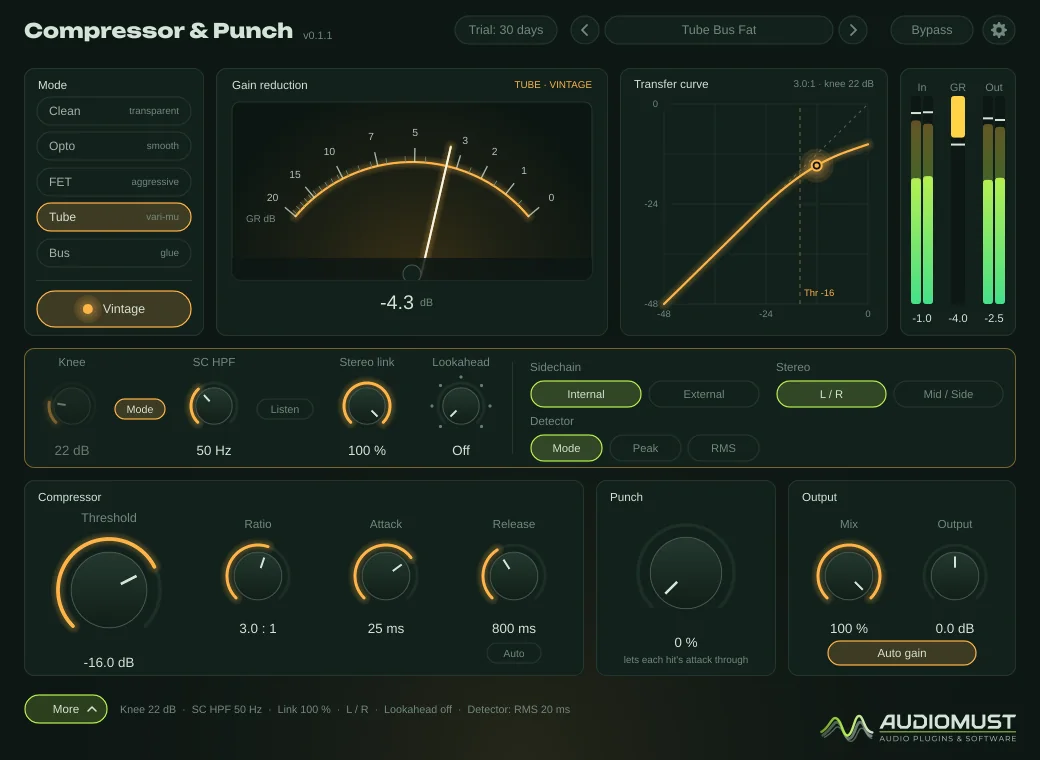This screenshot has width=1040, height=760.
Task: Toggle Auto release
Action: (513, 653)
